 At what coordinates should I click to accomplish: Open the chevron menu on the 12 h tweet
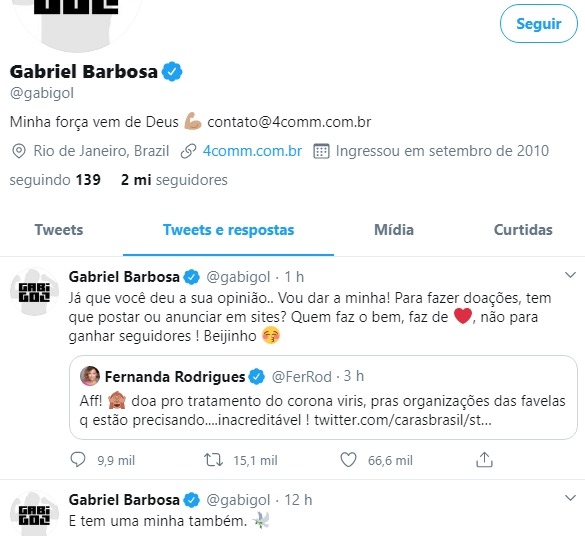[x=570, y=498]
